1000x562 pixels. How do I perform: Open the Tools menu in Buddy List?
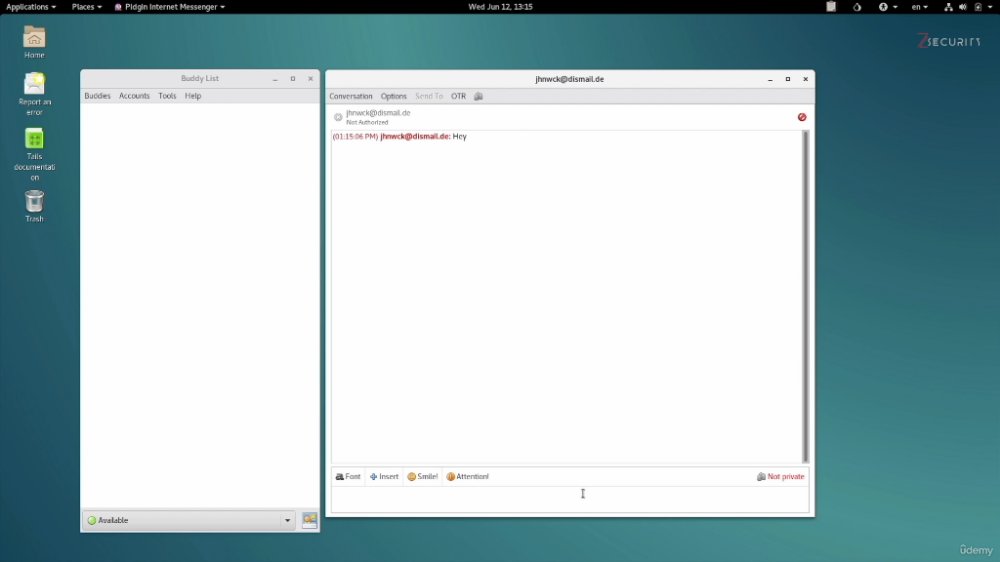point(167,96)
